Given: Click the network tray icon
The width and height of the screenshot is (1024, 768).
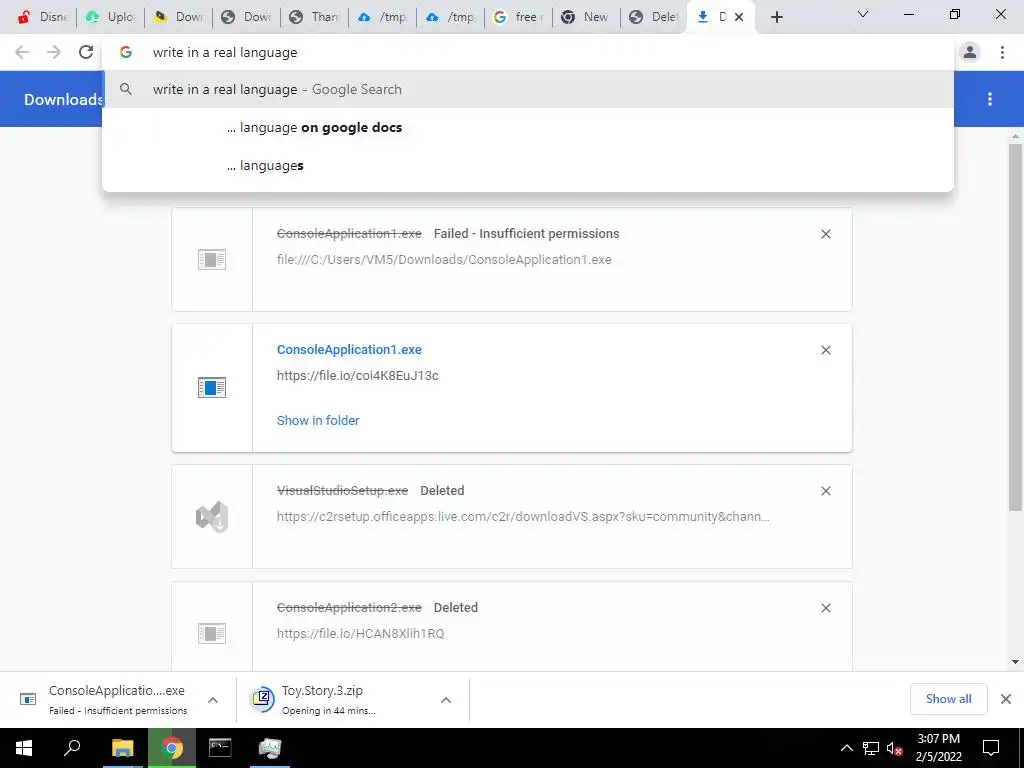Looking at the screenshot, I should (x=871, y=748).
